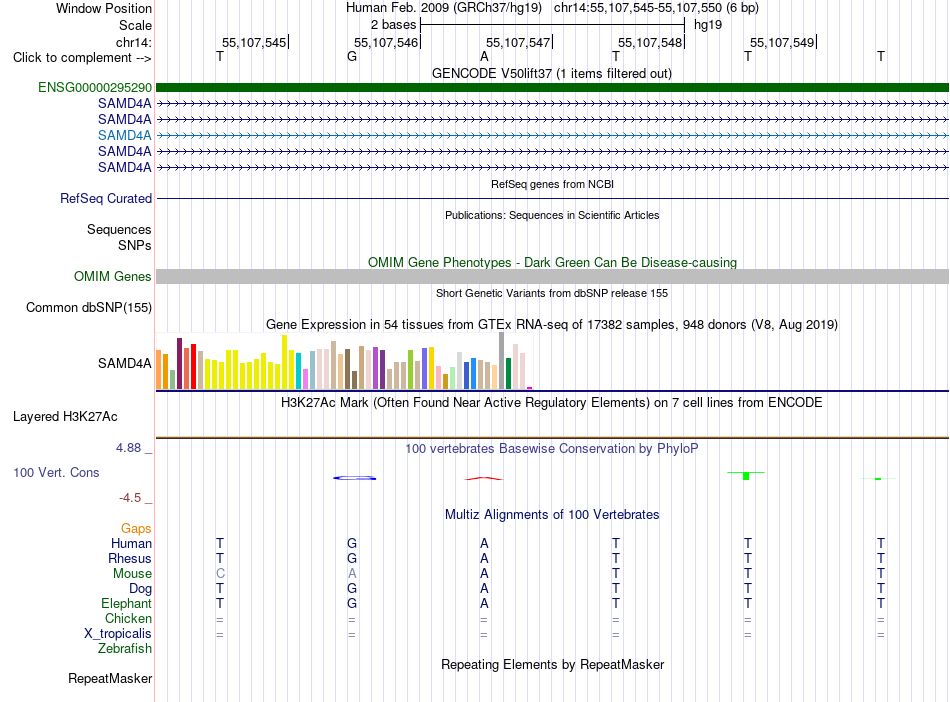The width and height of the screenshot is (950, 702).
Task: Click the Rhesus species label
Action: (130, 558)
